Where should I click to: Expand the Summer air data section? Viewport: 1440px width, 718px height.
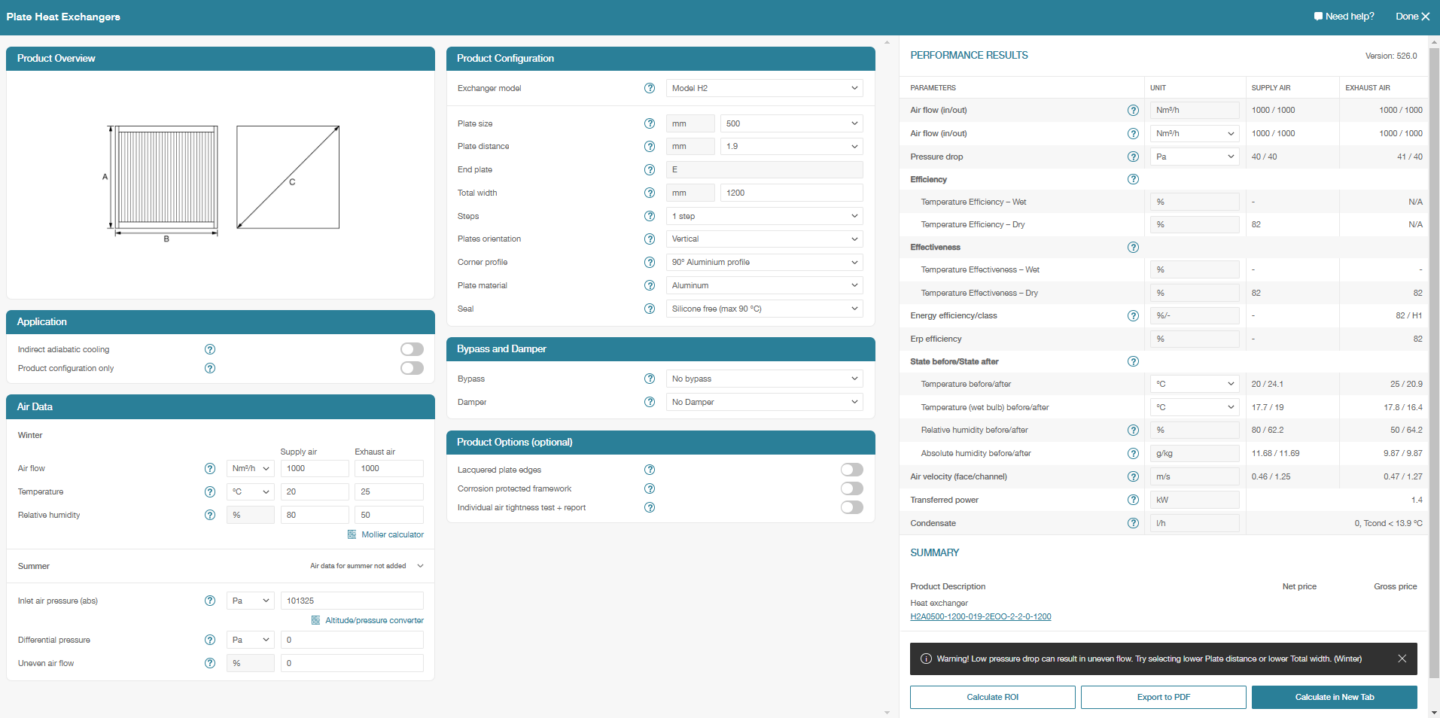[420, 566]
